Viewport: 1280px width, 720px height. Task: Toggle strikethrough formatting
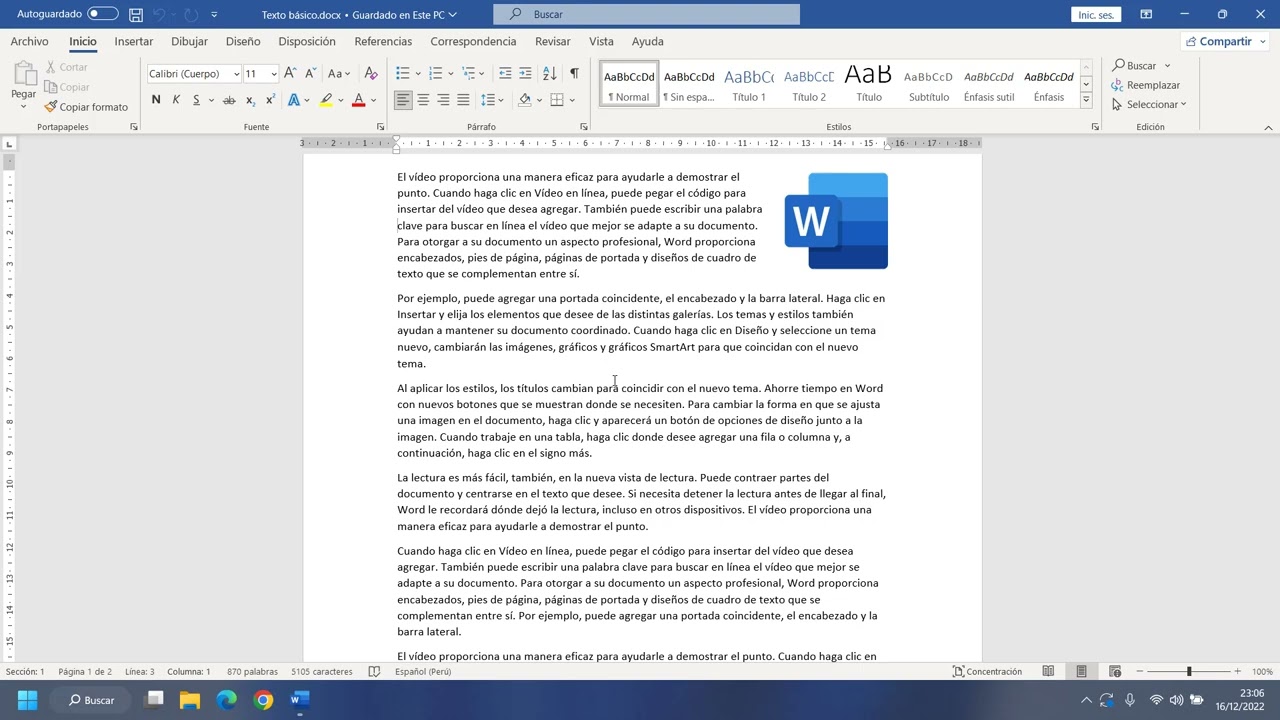coord(229,100)
